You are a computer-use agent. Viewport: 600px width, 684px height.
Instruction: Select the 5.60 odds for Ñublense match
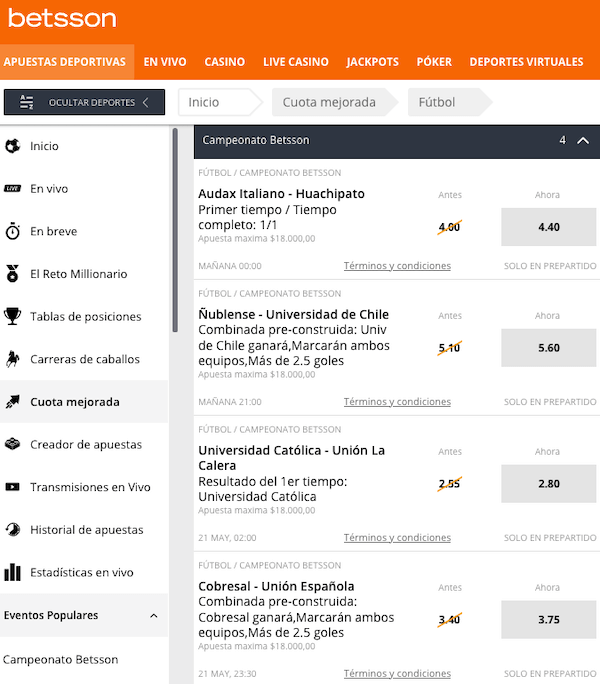(x=549, y=348)
